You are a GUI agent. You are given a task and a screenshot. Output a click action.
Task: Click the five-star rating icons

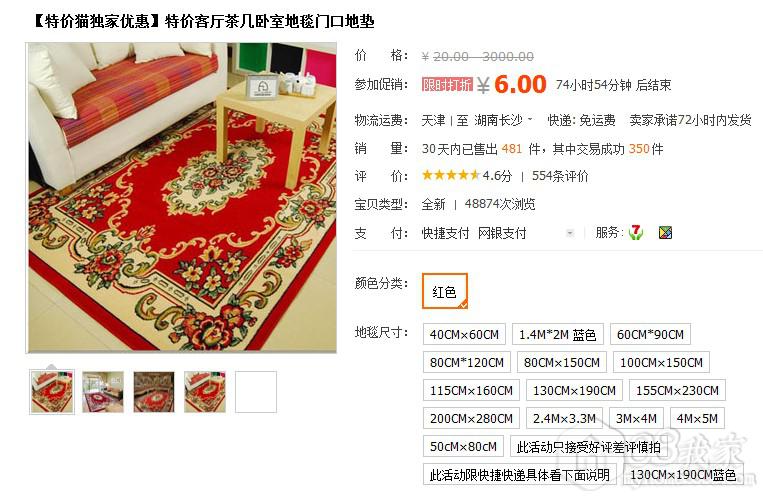[451, 175]
